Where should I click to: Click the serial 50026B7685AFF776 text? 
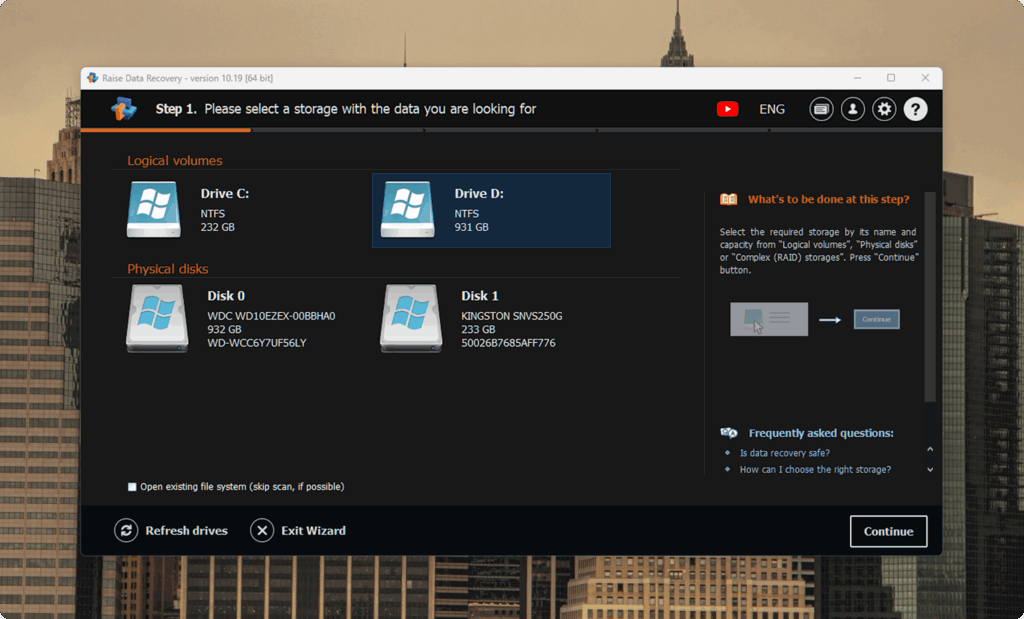[x=508, y=343]
